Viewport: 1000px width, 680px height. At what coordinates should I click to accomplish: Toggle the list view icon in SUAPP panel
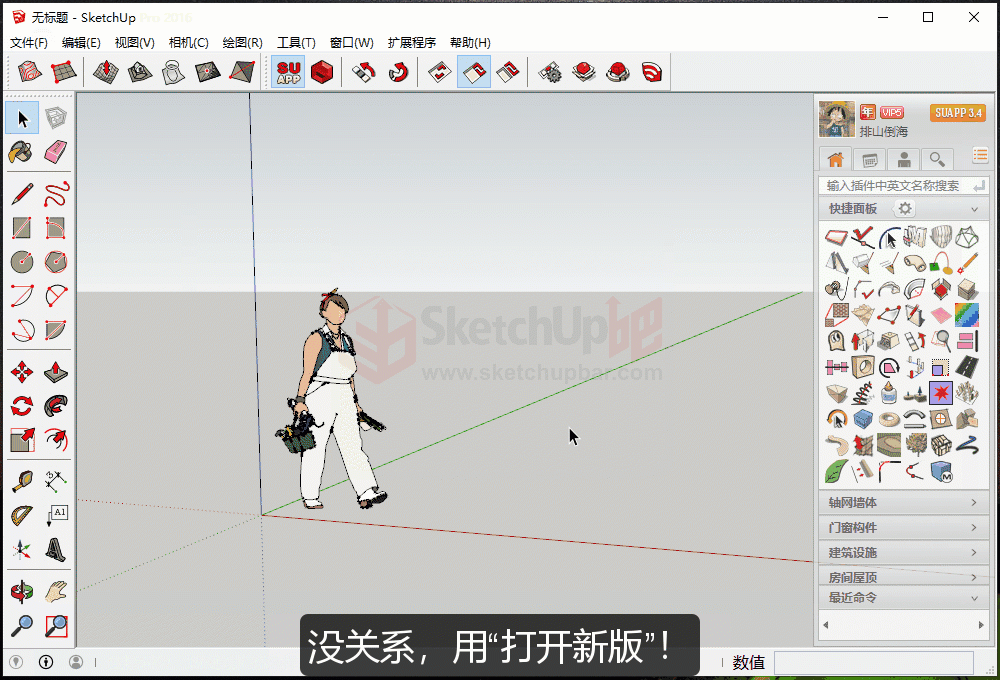pos(980,155)
